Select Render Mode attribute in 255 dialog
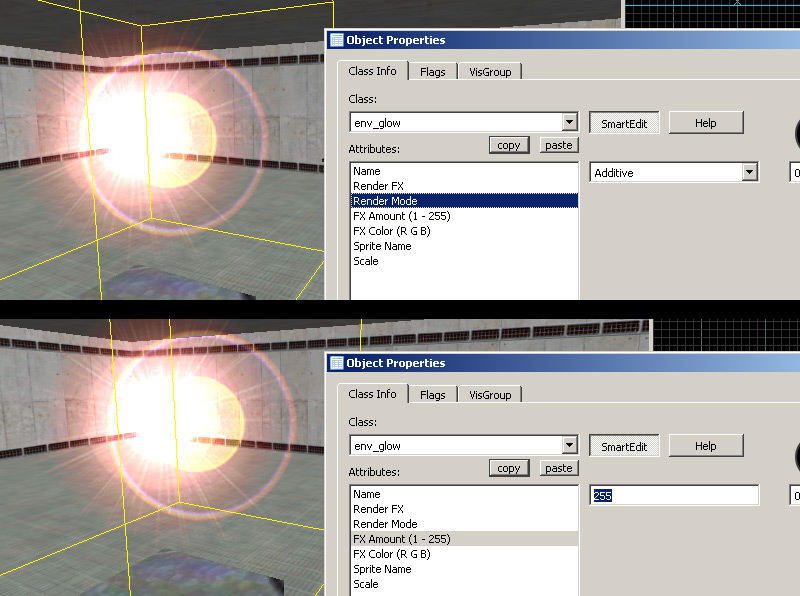This screenshot has width=800, height=596. point(464,524)
